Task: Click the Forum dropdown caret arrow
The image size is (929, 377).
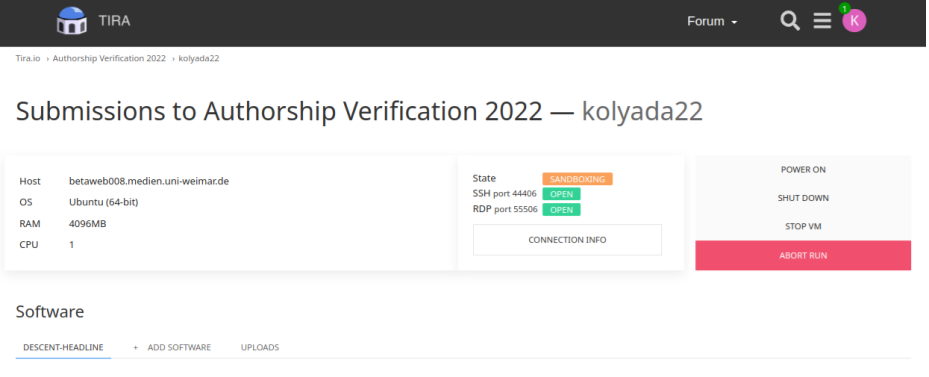Action: (x=735, y=23)
